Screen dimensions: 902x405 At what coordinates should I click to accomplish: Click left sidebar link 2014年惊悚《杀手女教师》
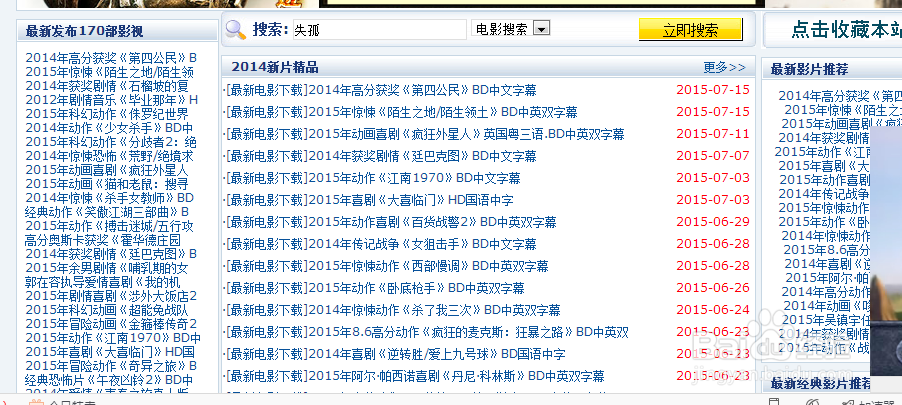pos(109,198)
